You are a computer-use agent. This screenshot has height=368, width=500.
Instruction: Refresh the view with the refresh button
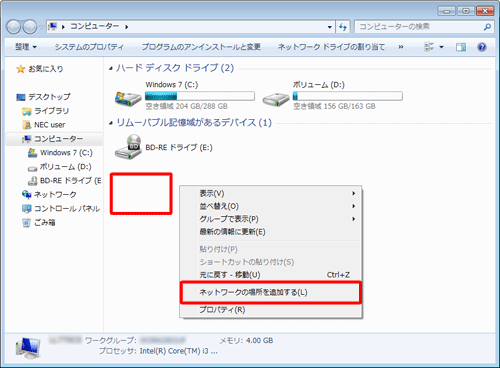coord(343,27)
